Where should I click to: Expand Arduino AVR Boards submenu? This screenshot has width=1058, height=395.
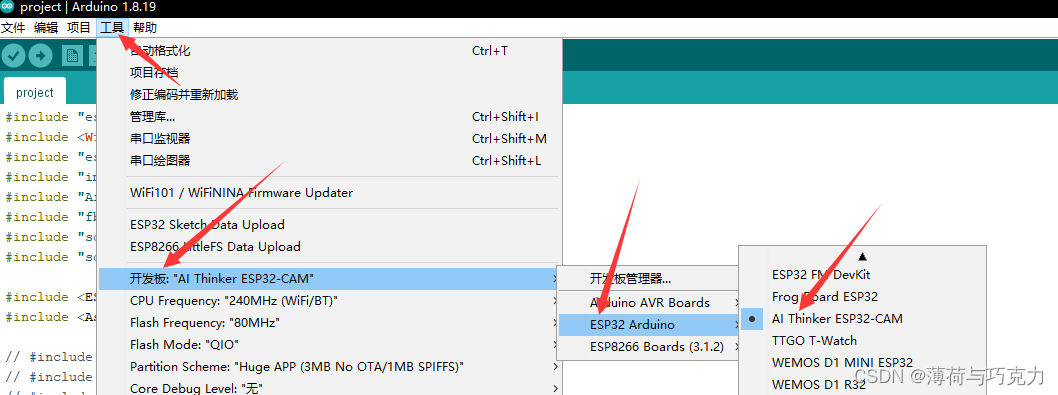point(649,302)
